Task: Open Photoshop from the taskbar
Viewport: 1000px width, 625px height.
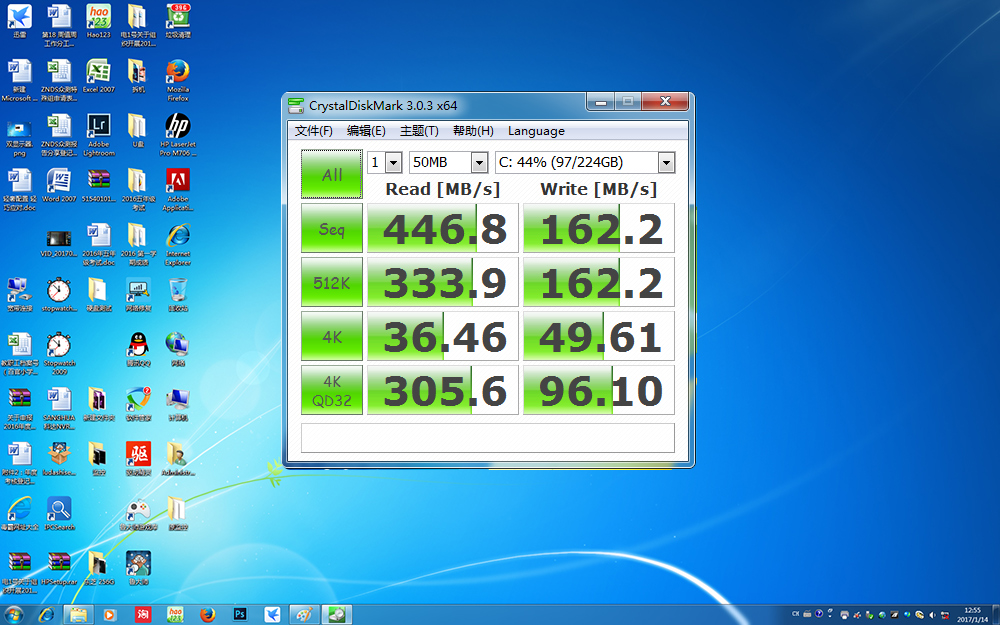Action: click(x=240, y=614)
